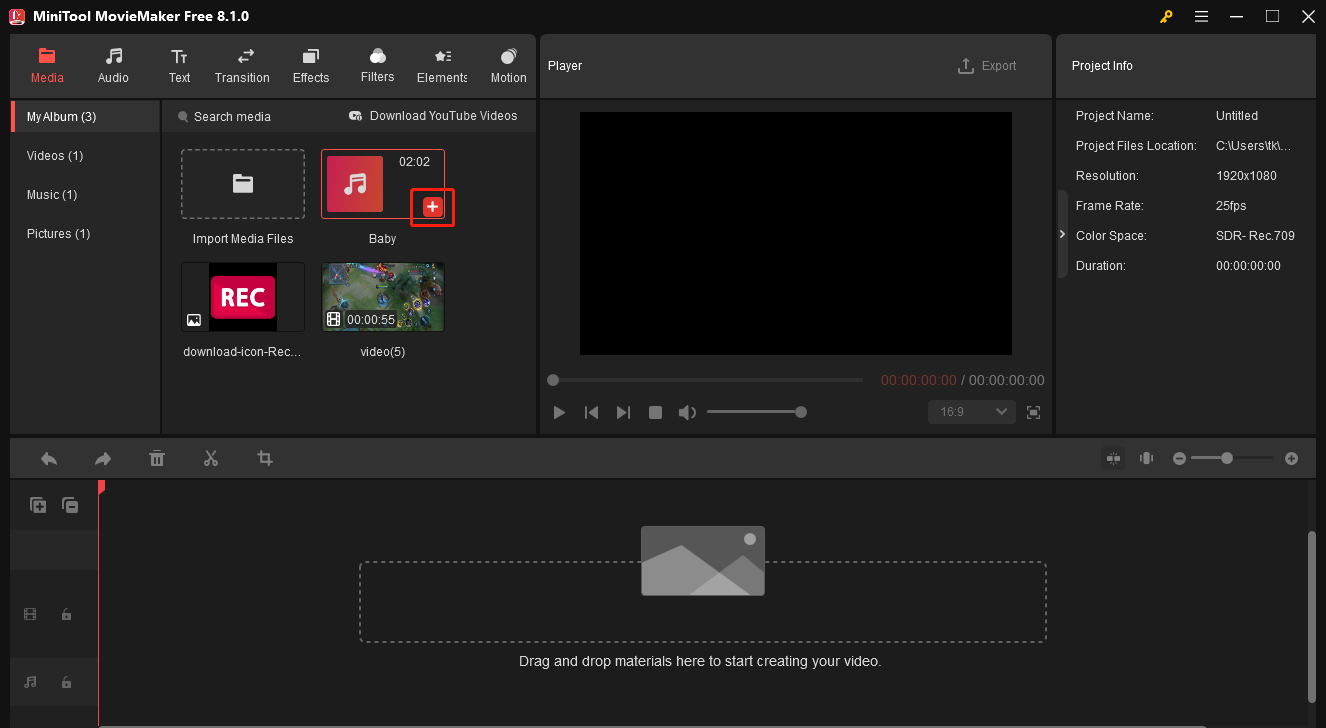Screen dimensions: 1326x728
Task: Go to next frame
Action: [623, 412]
